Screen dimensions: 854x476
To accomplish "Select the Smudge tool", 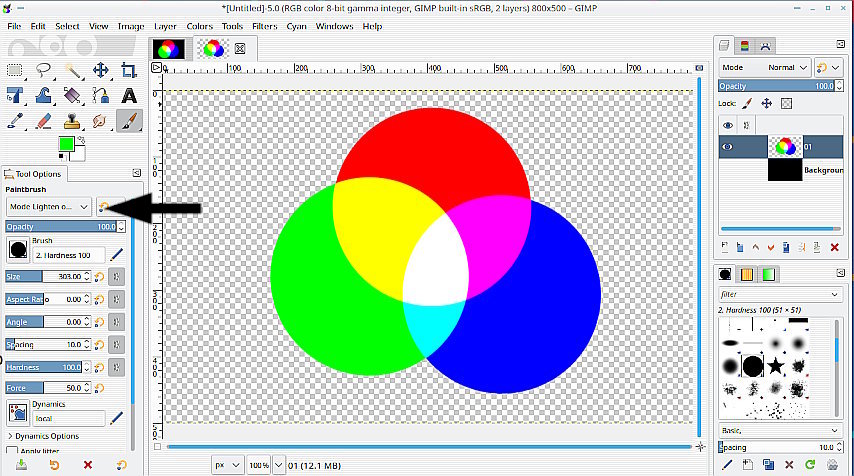I will click(x=100, y=121).
